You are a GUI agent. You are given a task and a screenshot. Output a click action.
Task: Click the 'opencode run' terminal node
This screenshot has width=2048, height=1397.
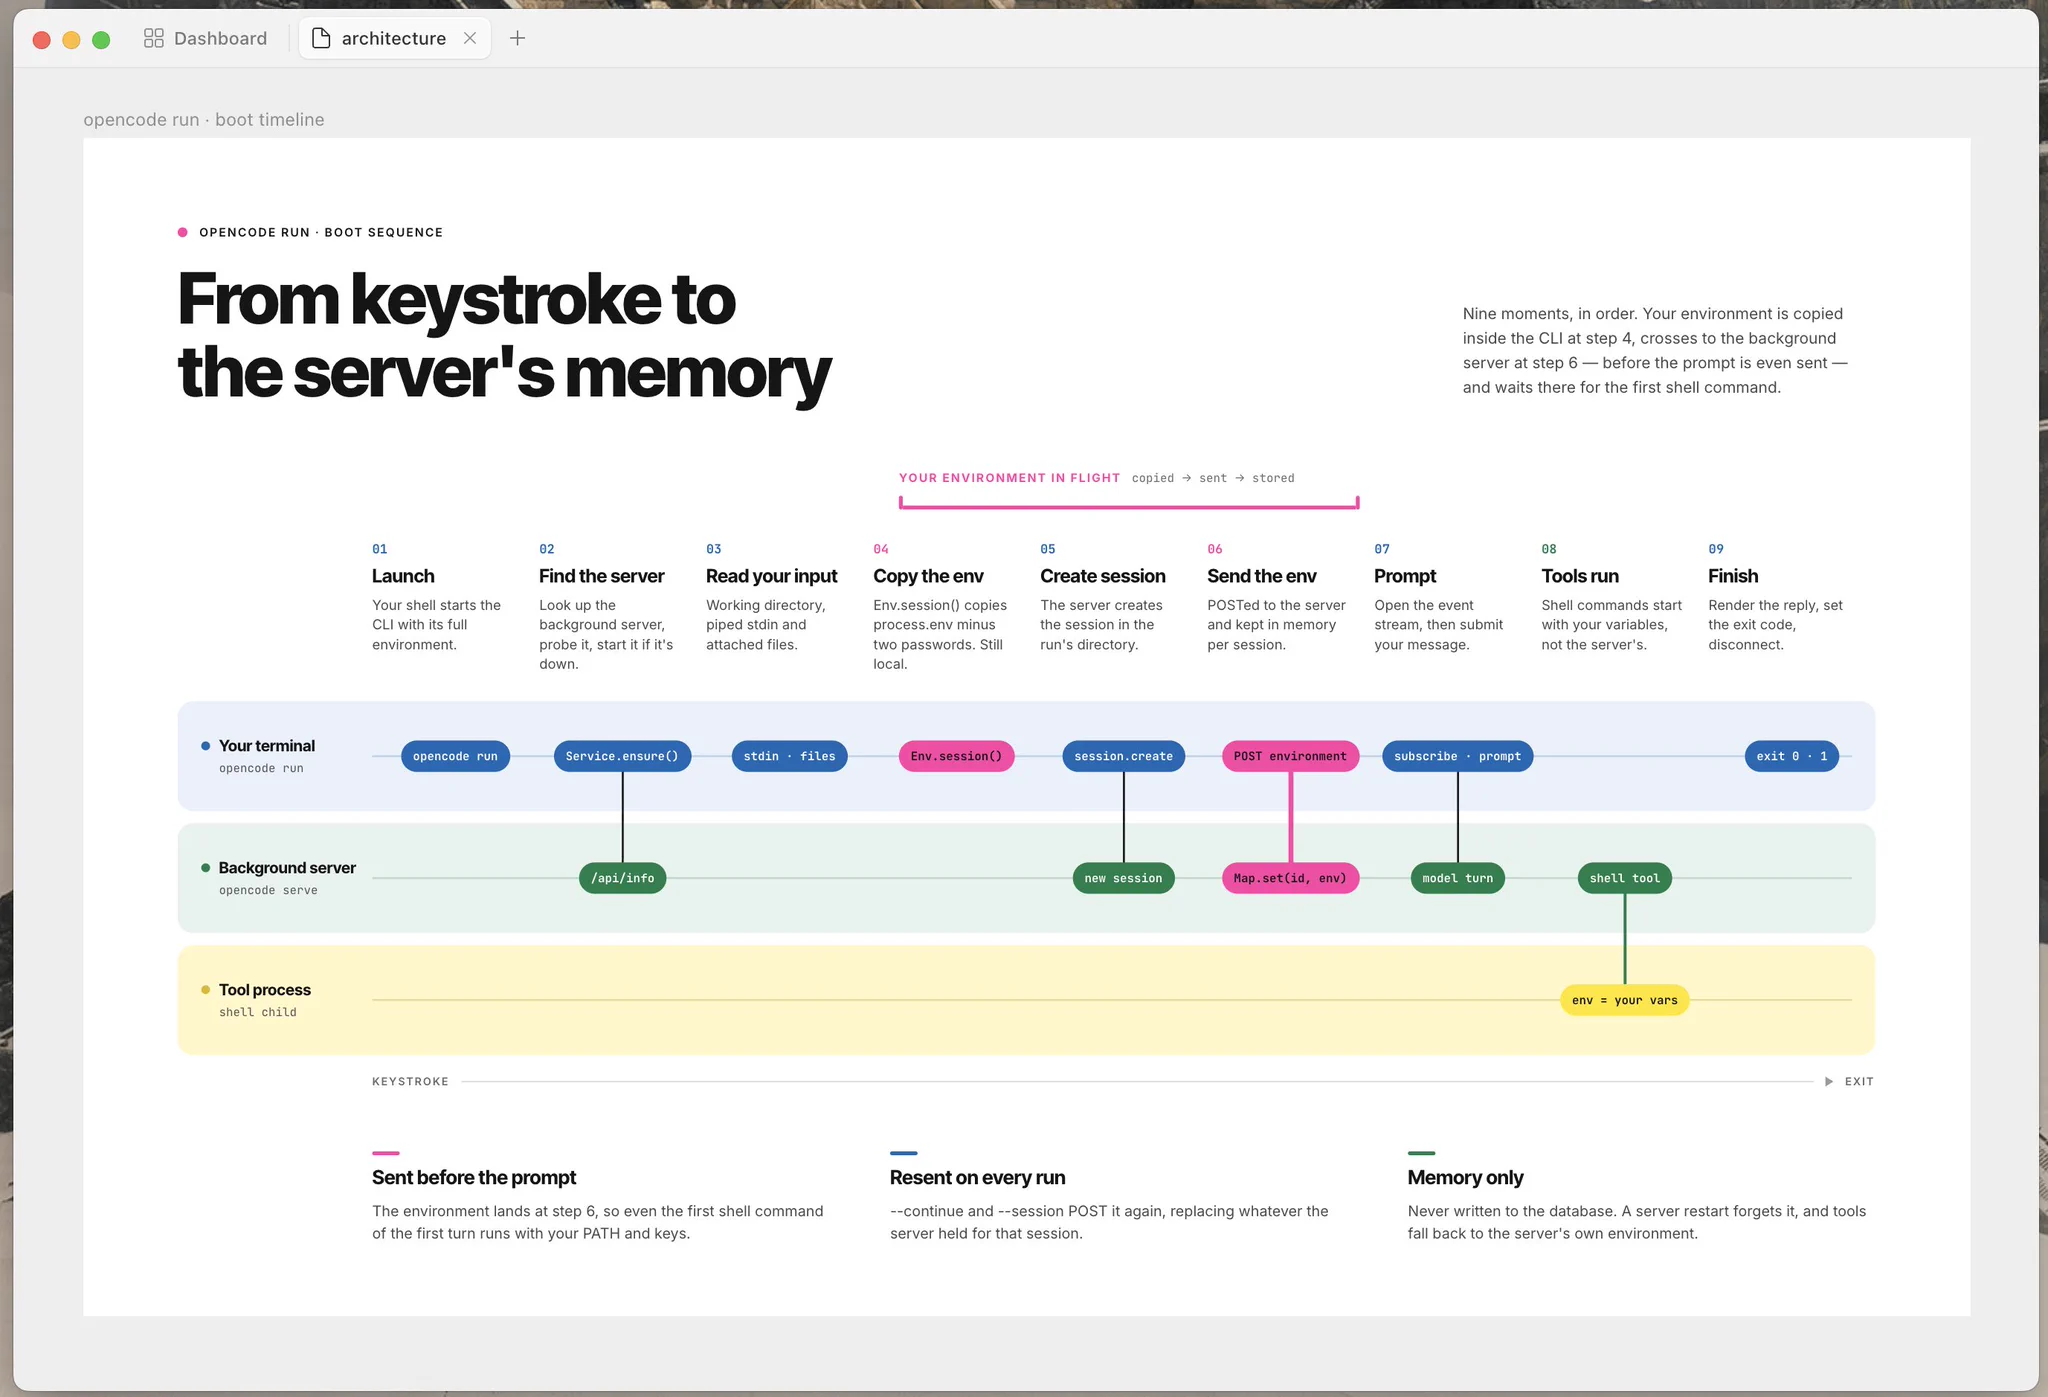(455, 756)
